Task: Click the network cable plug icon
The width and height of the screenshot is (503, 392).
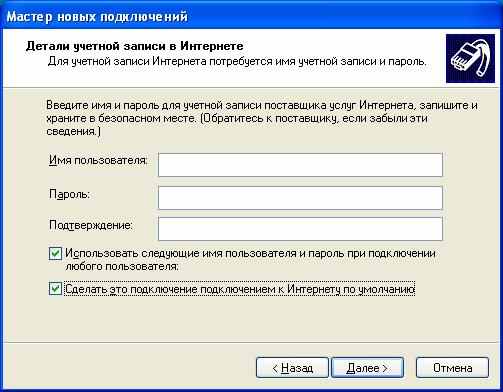Action: (470, 58)
